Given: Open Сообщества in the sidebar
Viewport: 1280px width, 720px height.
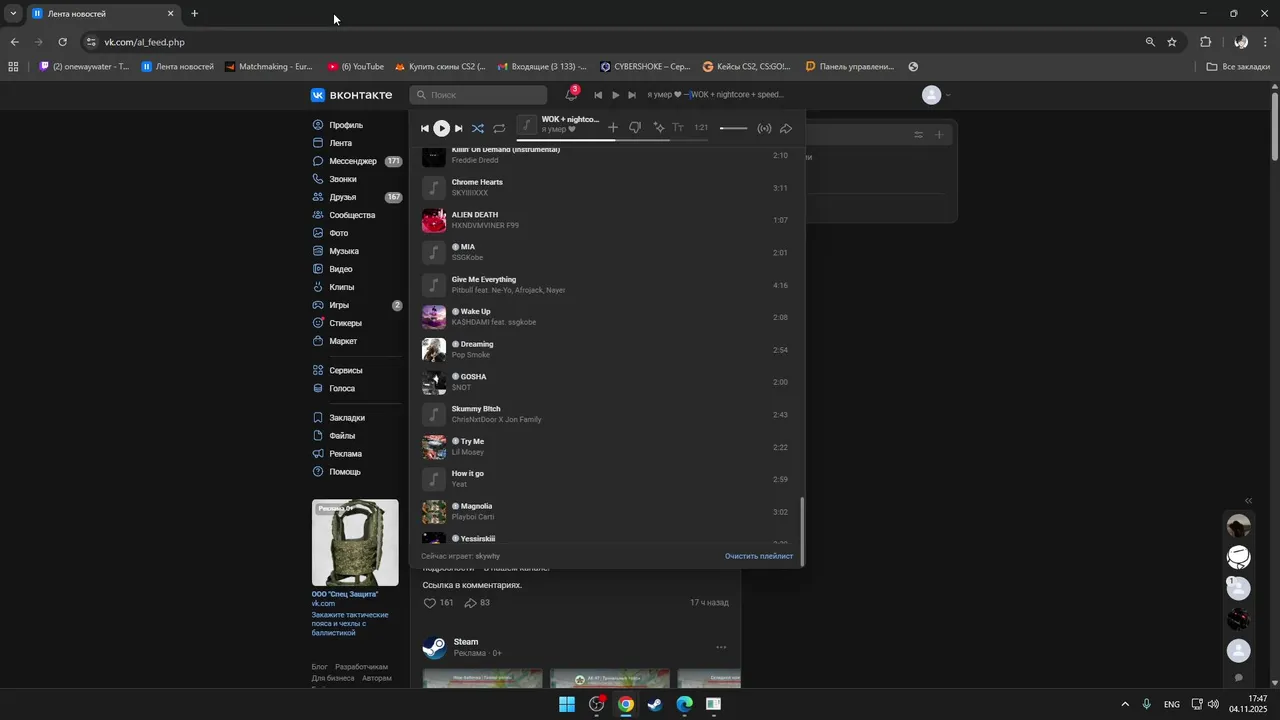Looking at the screenshot, I should [352, 215].
